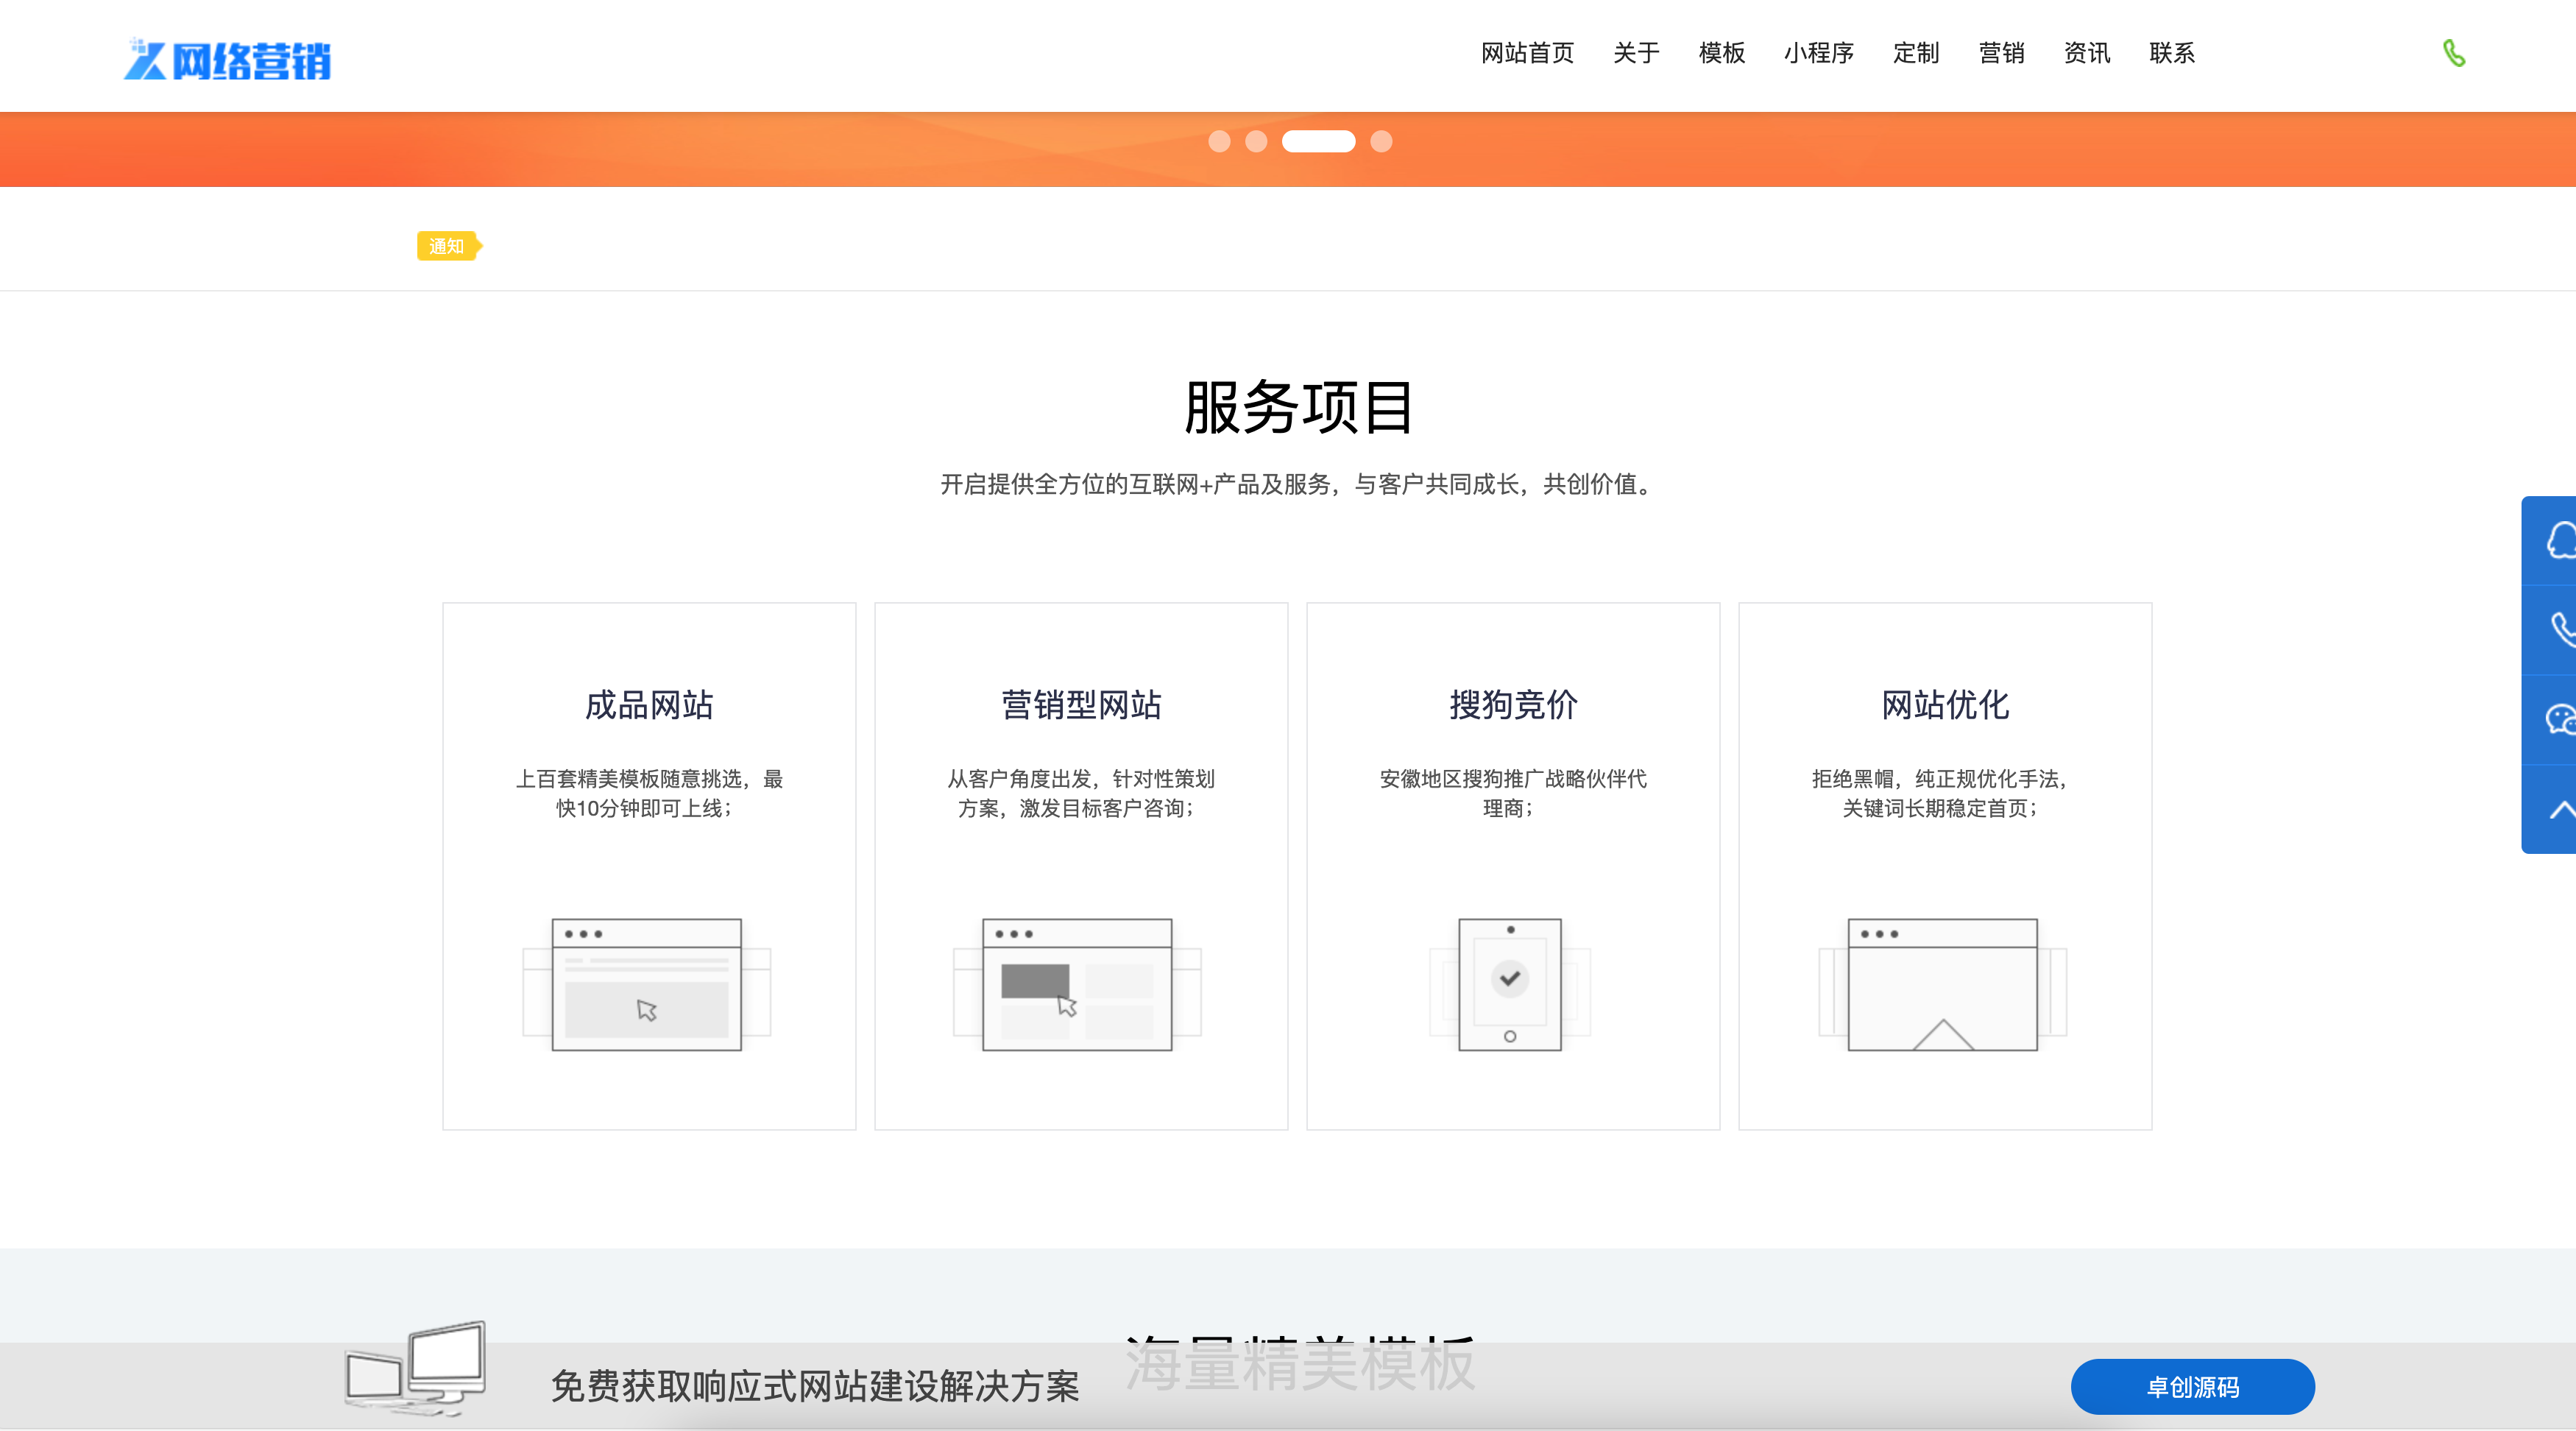Viewport: 2576px width, 1431px height.
Task: Click browser window illustration under 成品网站
Action: 647,984
